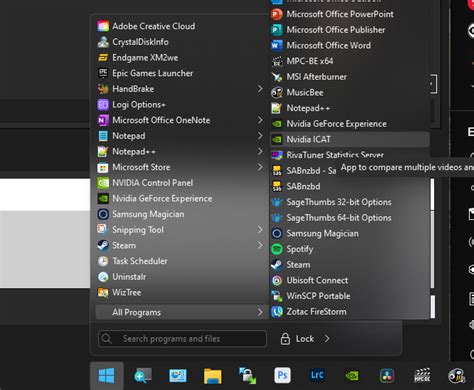Select Notepad++ in right programs list
This screenshot has width=474, height=390.
[x=349, y=108]
